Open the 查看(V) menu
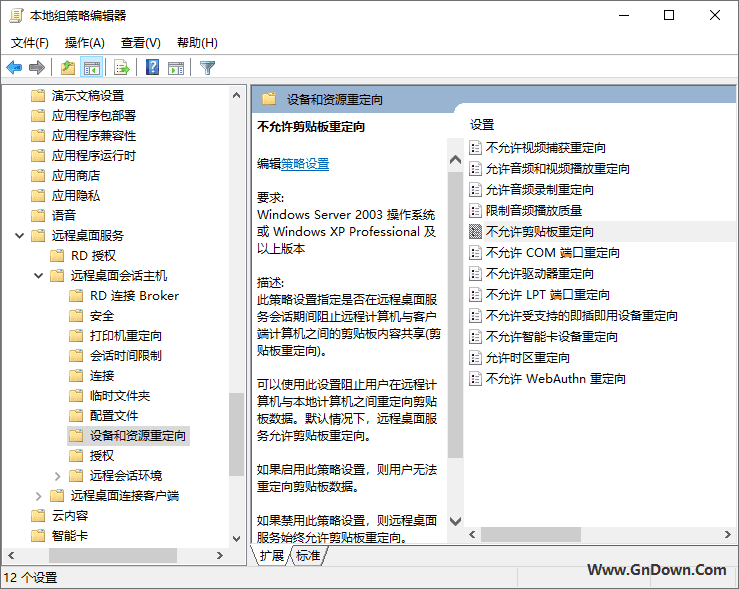This screenshot has height=589, width=739. (140, 43)
